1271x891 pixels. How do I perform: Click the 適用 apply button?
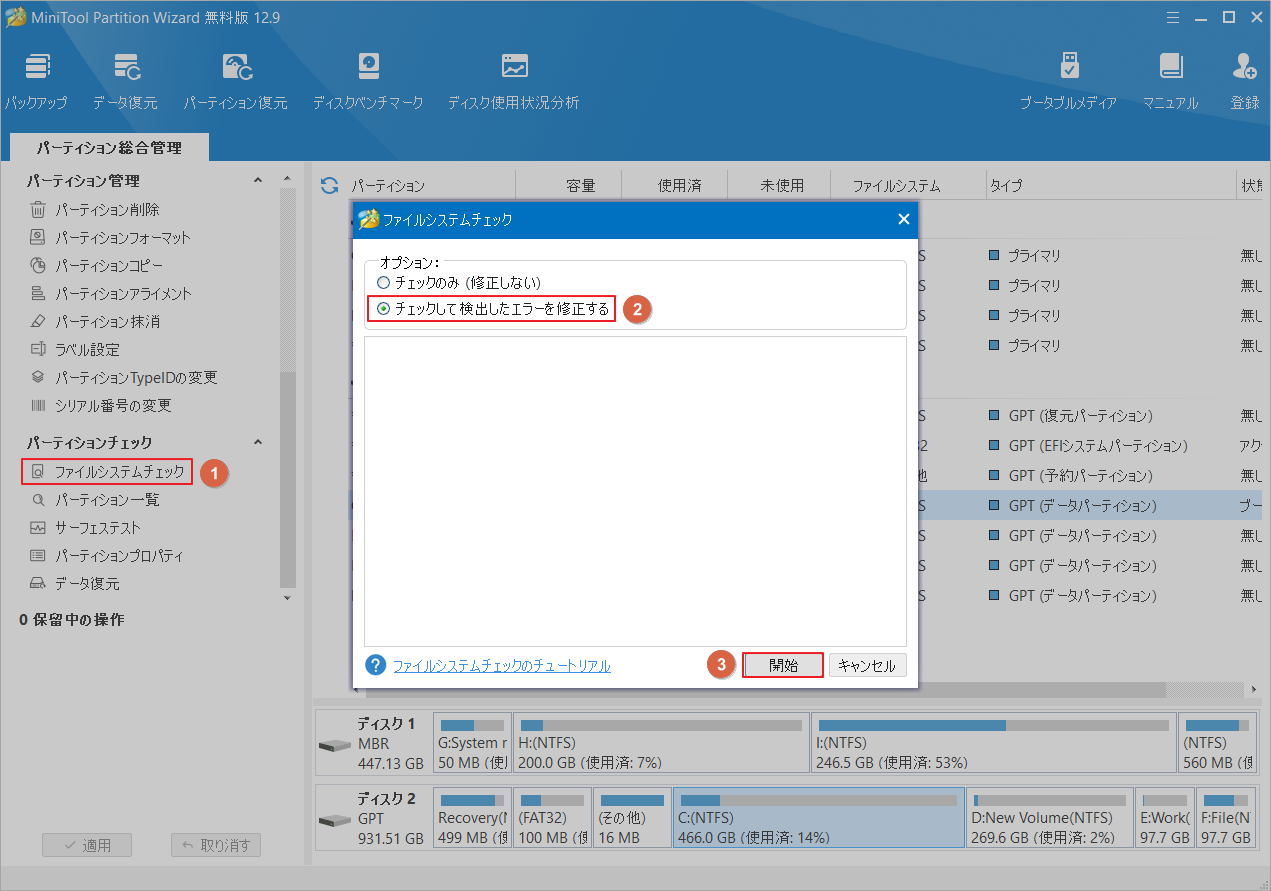(87, 845)
